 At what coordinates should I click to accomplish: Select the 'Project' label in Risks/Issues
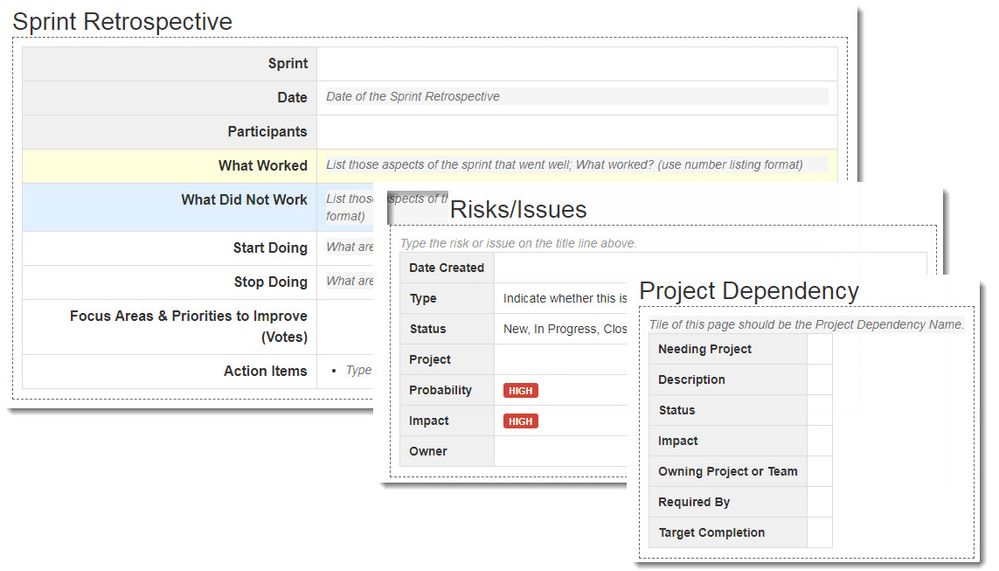click(x=430, y=360)
